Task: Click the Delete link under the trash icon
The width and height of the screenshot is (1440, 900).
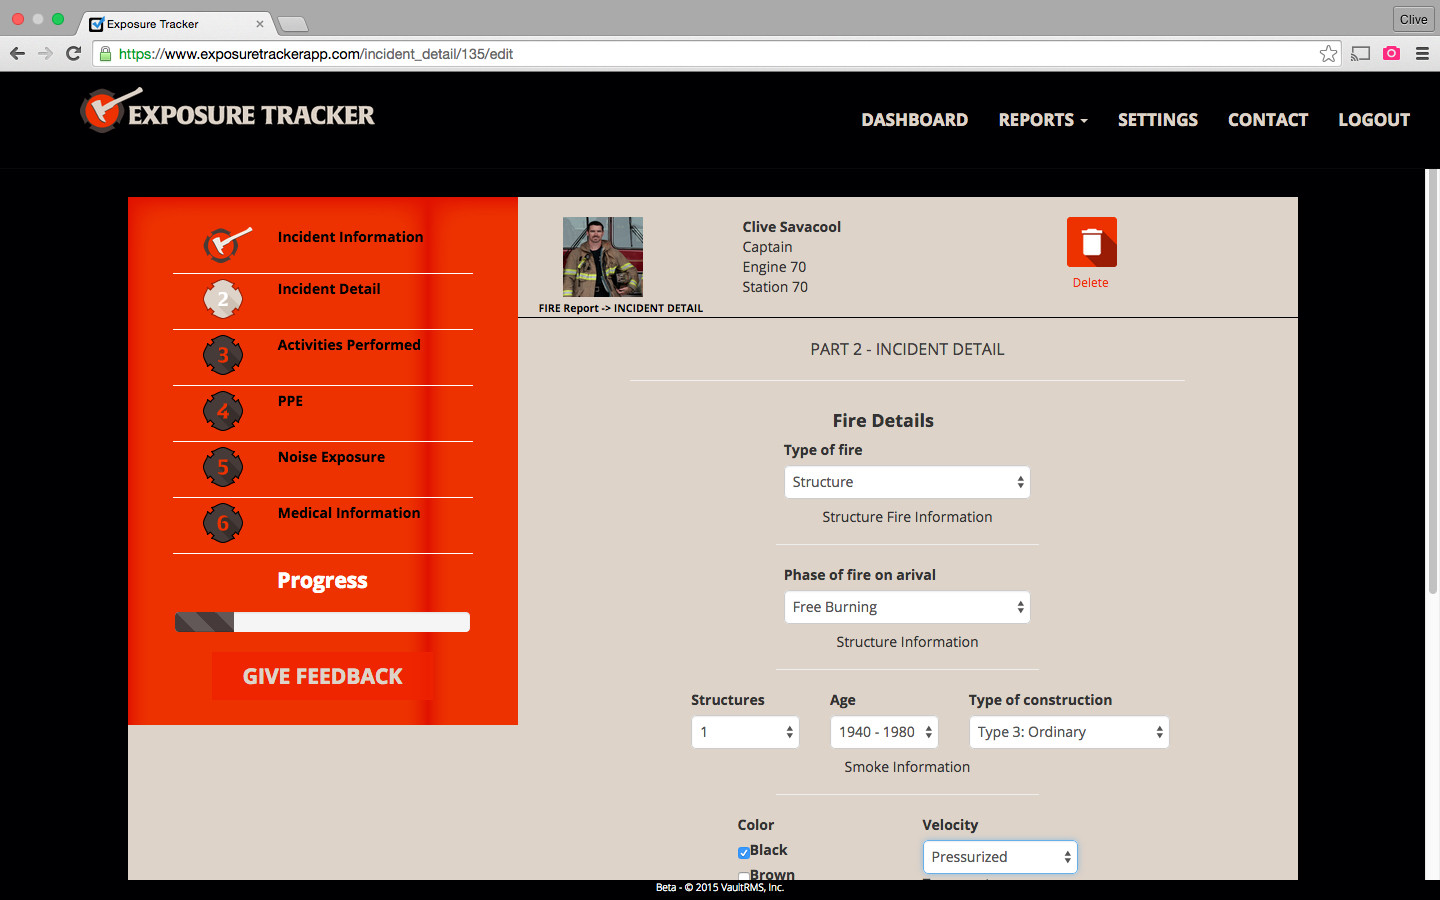Action: (1090, 283)
